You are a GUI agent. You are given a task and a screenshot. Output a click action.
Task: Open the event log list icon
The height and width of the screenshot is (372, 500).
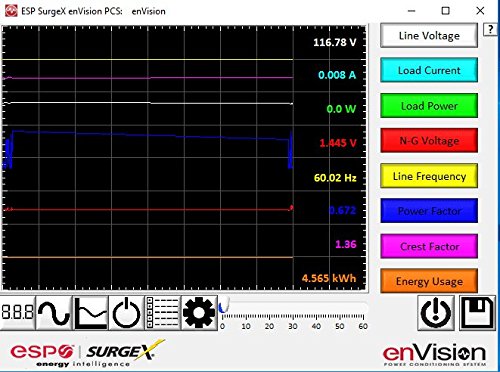click(x=163, y=313)
